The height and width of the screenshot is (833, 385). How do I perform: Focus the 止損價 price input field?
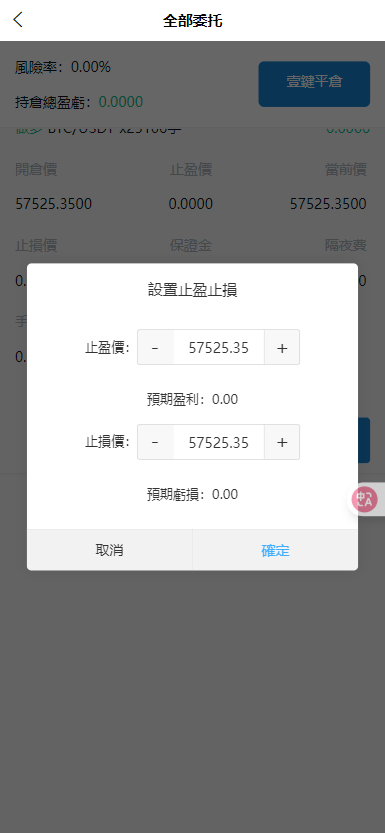[x=219, y=442]
